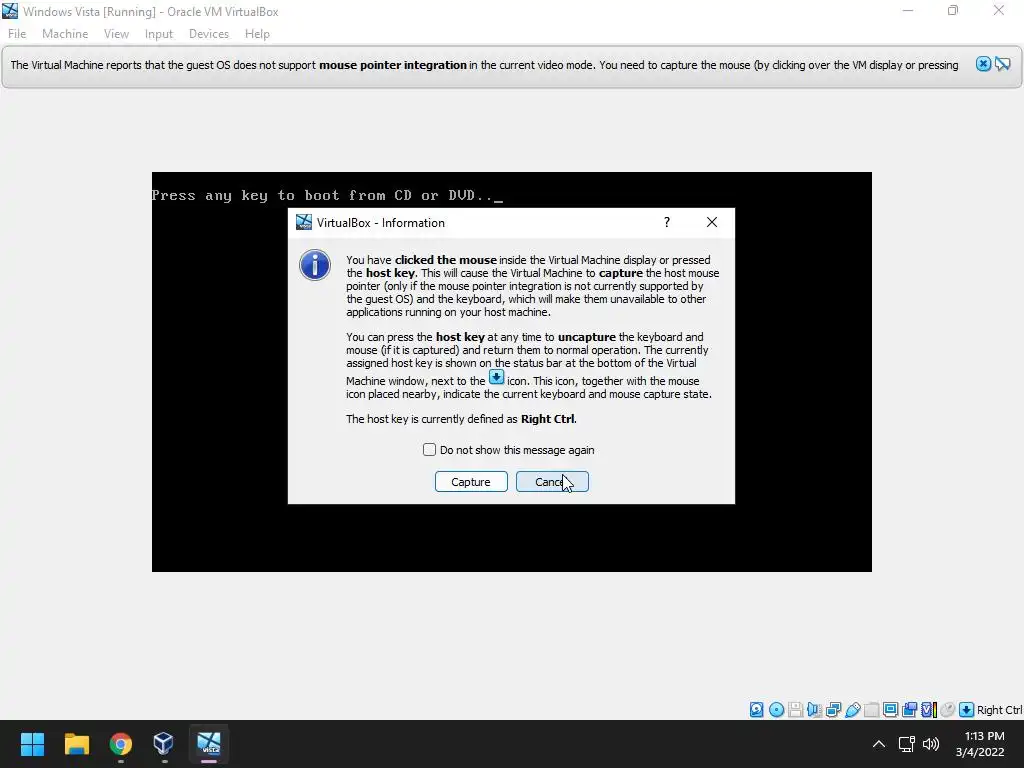The height and width of the screenshot is (768, 1024).
Task: Click the keyboard capture arrow icon
Action: tap(967, 709)
